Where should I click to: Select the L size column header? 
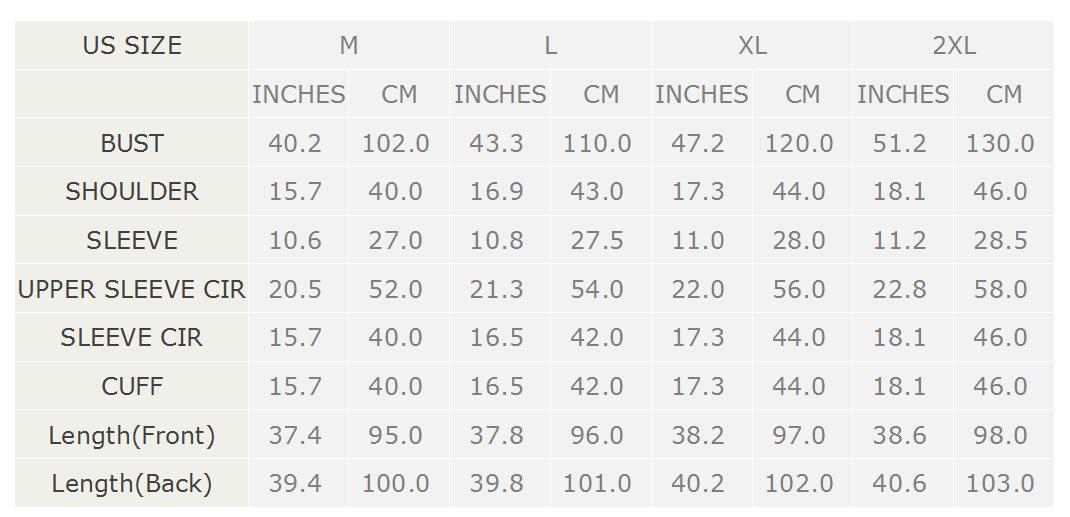pyautogui.click(x=550, y=45)
